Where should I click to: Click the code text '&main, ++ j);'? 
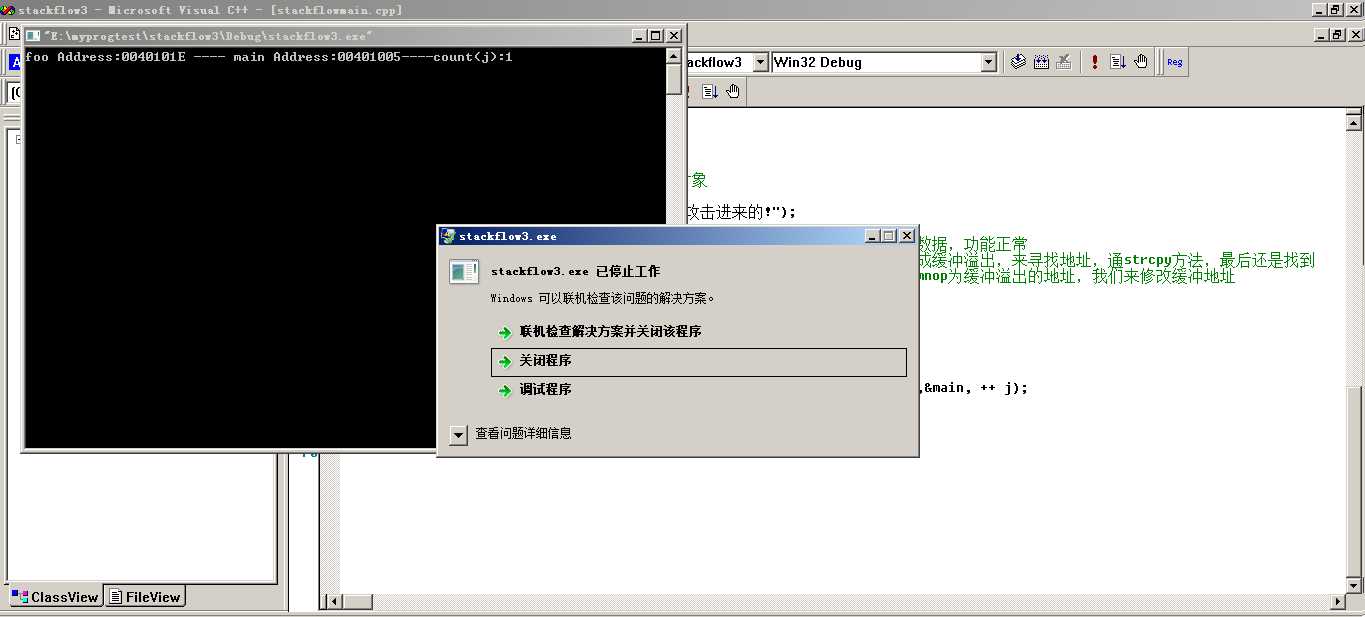975,388
